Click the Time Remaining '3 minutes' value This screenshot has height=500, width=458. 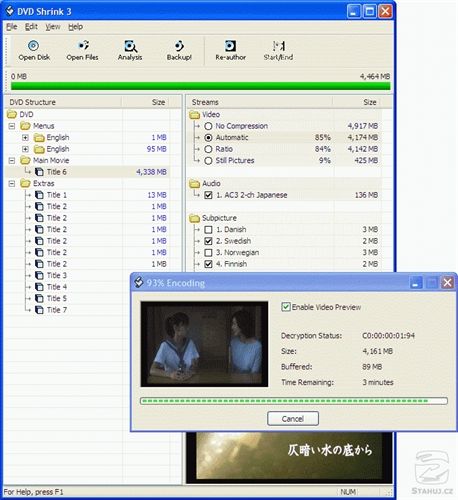click(x=378, y=382)
